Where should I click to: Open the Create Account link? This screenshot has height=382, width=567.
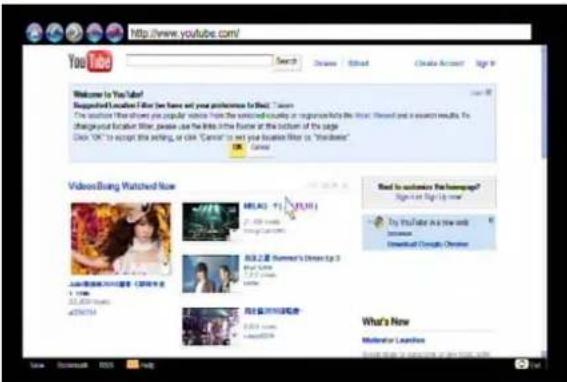coord(439,64)
